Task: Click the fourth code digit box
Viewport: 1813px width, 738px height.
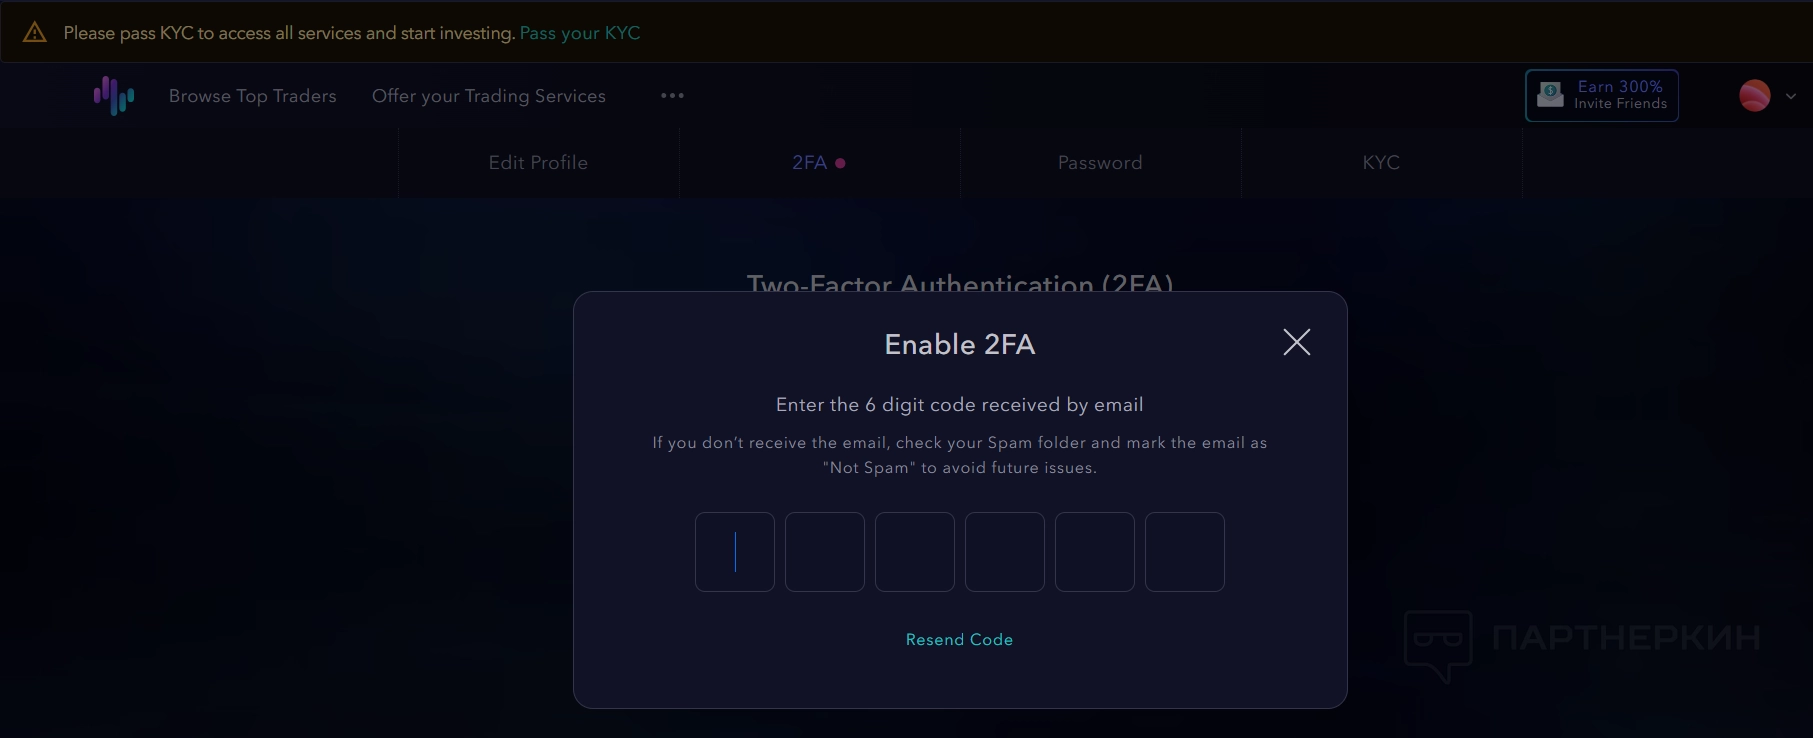Action: click(1005, 552)
